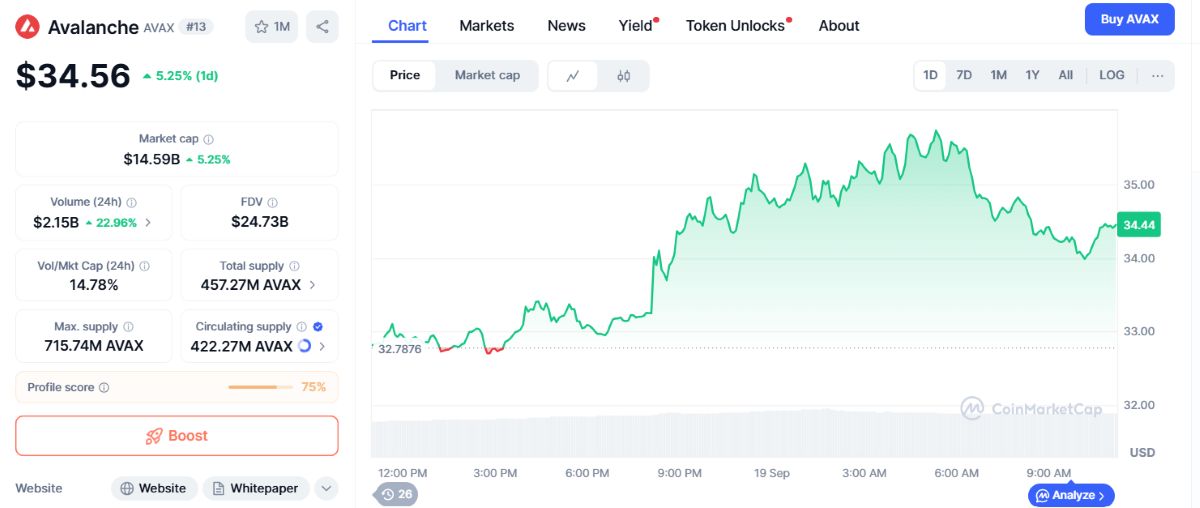Click the volume bars below chart
This screenshot has width=1200, height=508.
pos(744,433)
